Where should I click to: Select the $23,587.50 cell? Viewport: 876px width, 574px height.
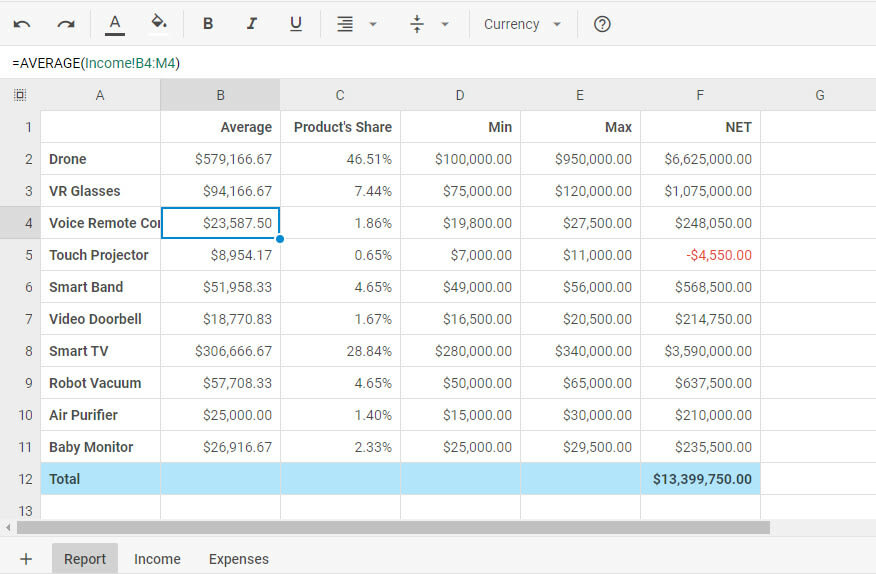[x=221, y=223]
